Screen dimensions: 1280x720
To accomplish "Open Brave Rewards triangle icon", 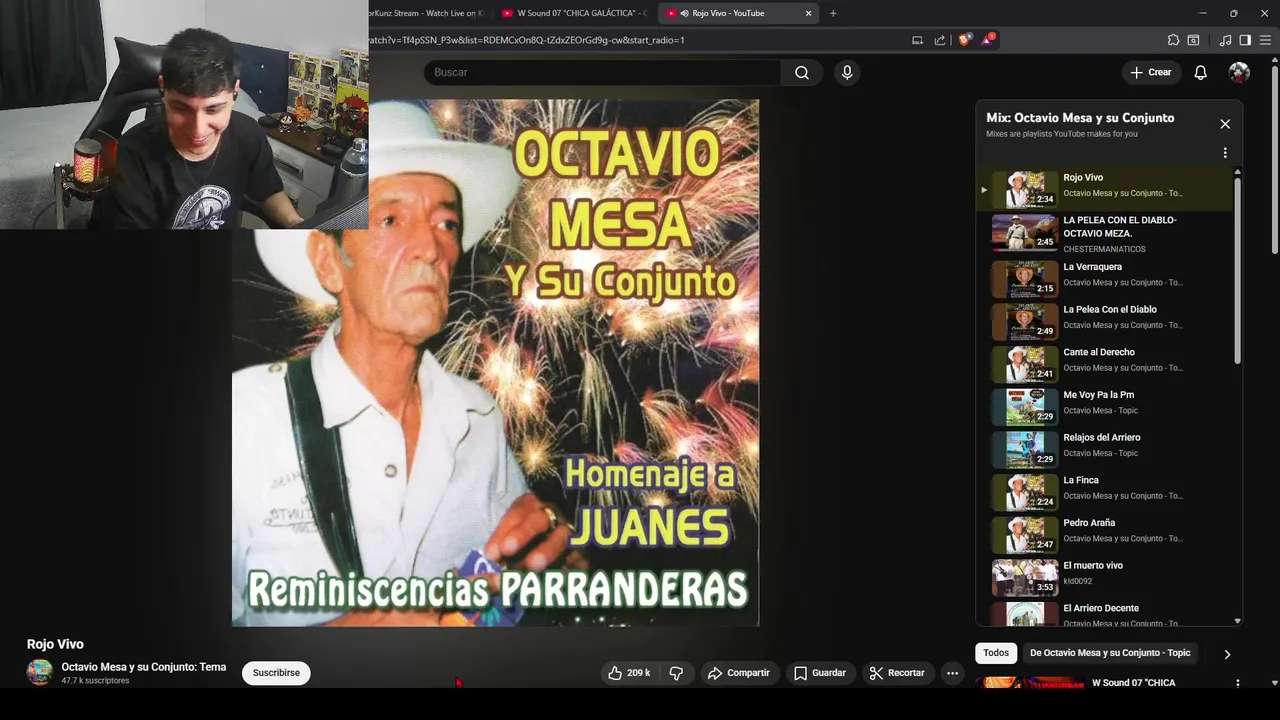I will coord(988,40).
